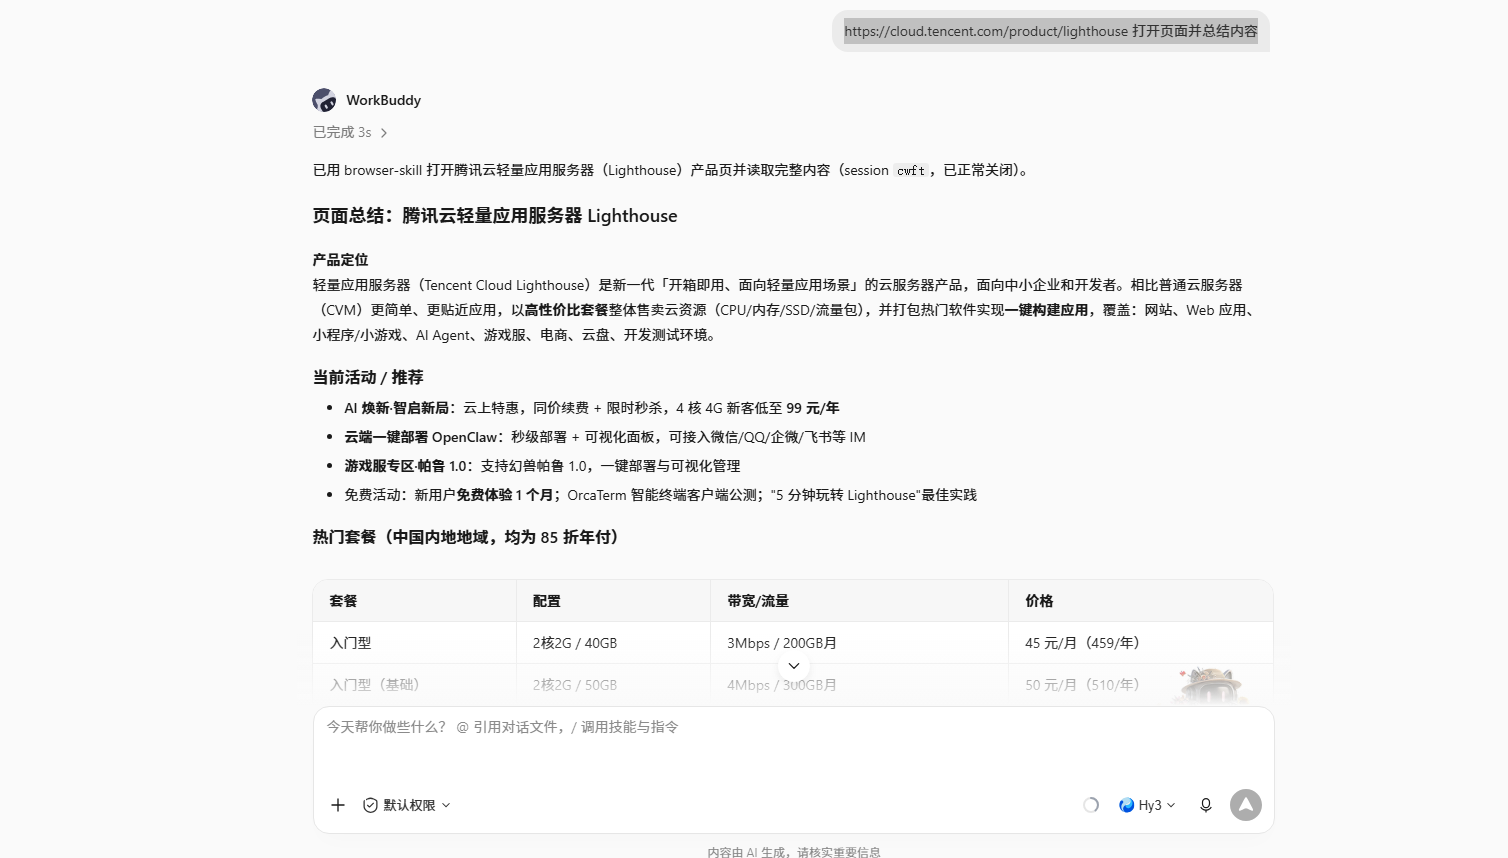Click the Hy3 model logo icon
The image size is (1508, 858).
[1127, 805]
